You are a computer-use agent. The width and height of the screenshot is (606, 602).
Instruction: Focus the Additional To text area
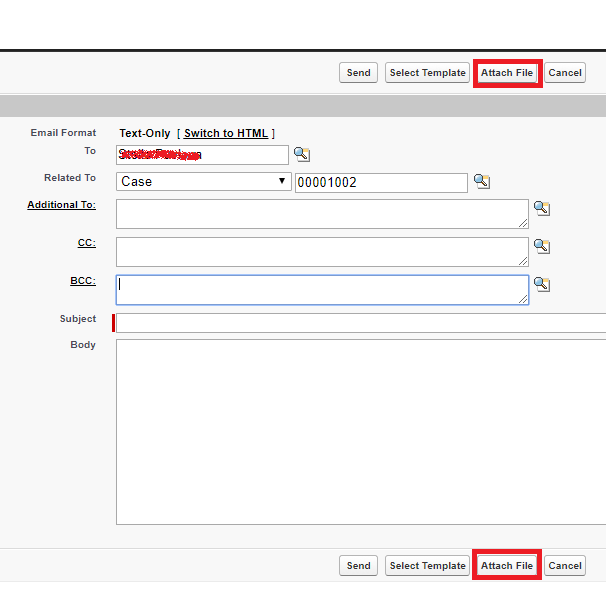click(322, 214)
